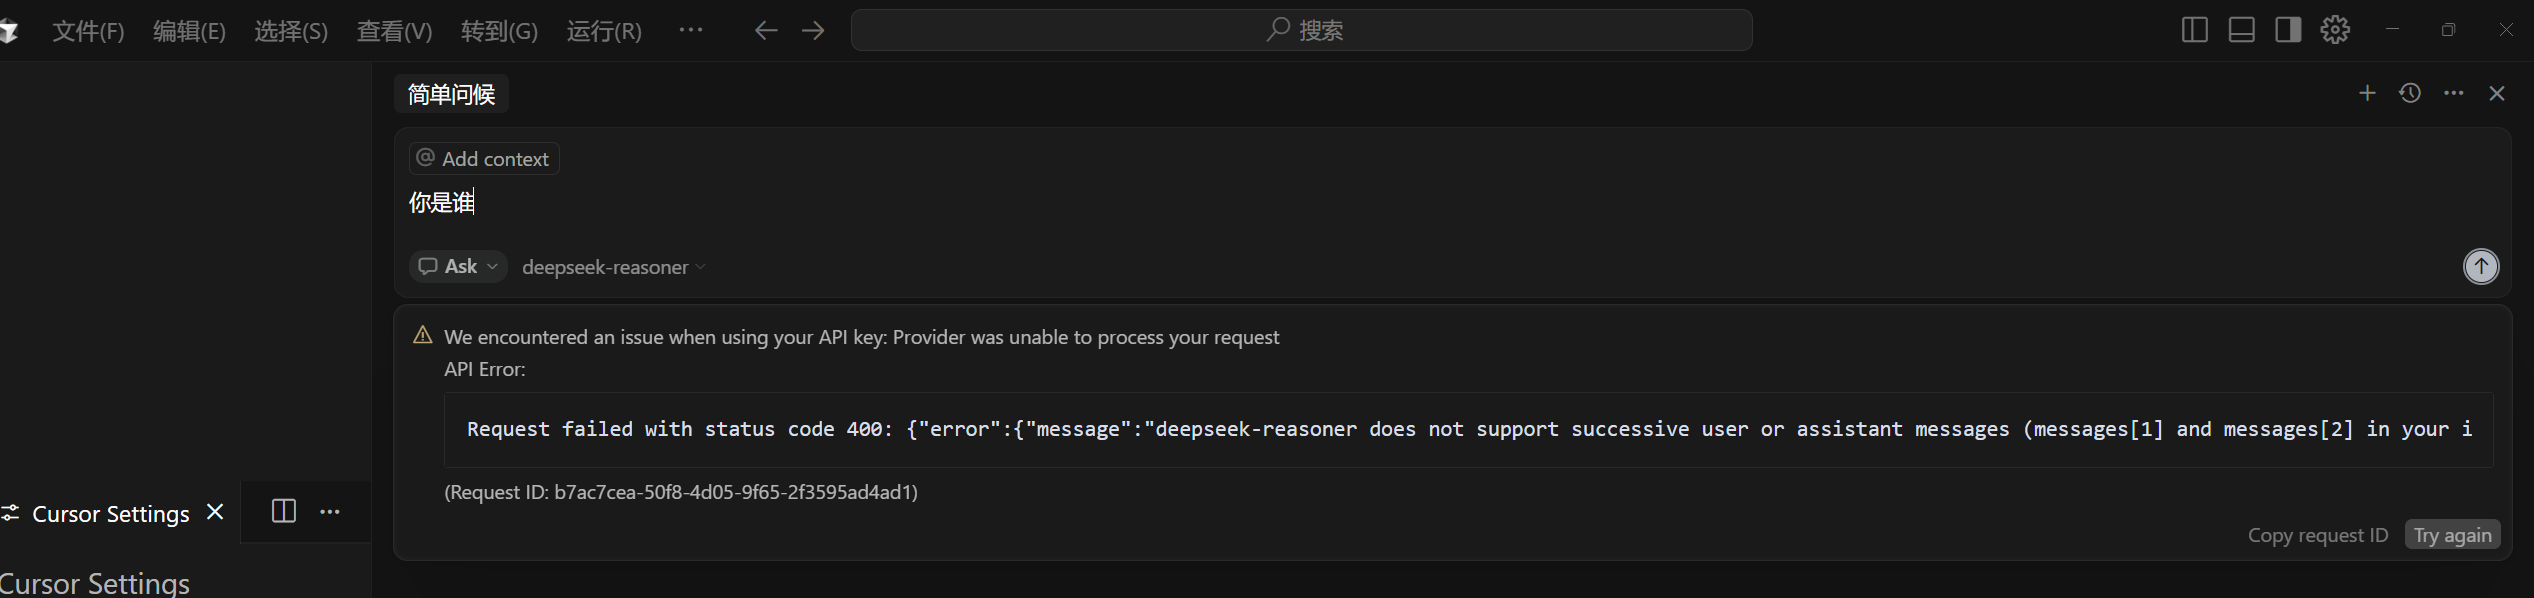The height and width of the screenshot is (598, 2534).
Task: Submit the prompt with the up-arrow send icon
Action: pyautogui.click(x=2480, y=266)
